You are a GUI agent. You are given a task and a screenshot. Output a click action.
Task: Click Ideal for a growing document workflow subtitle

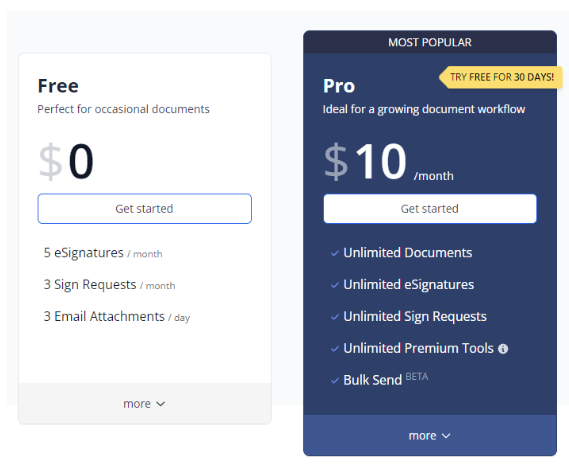coord(424,109)
